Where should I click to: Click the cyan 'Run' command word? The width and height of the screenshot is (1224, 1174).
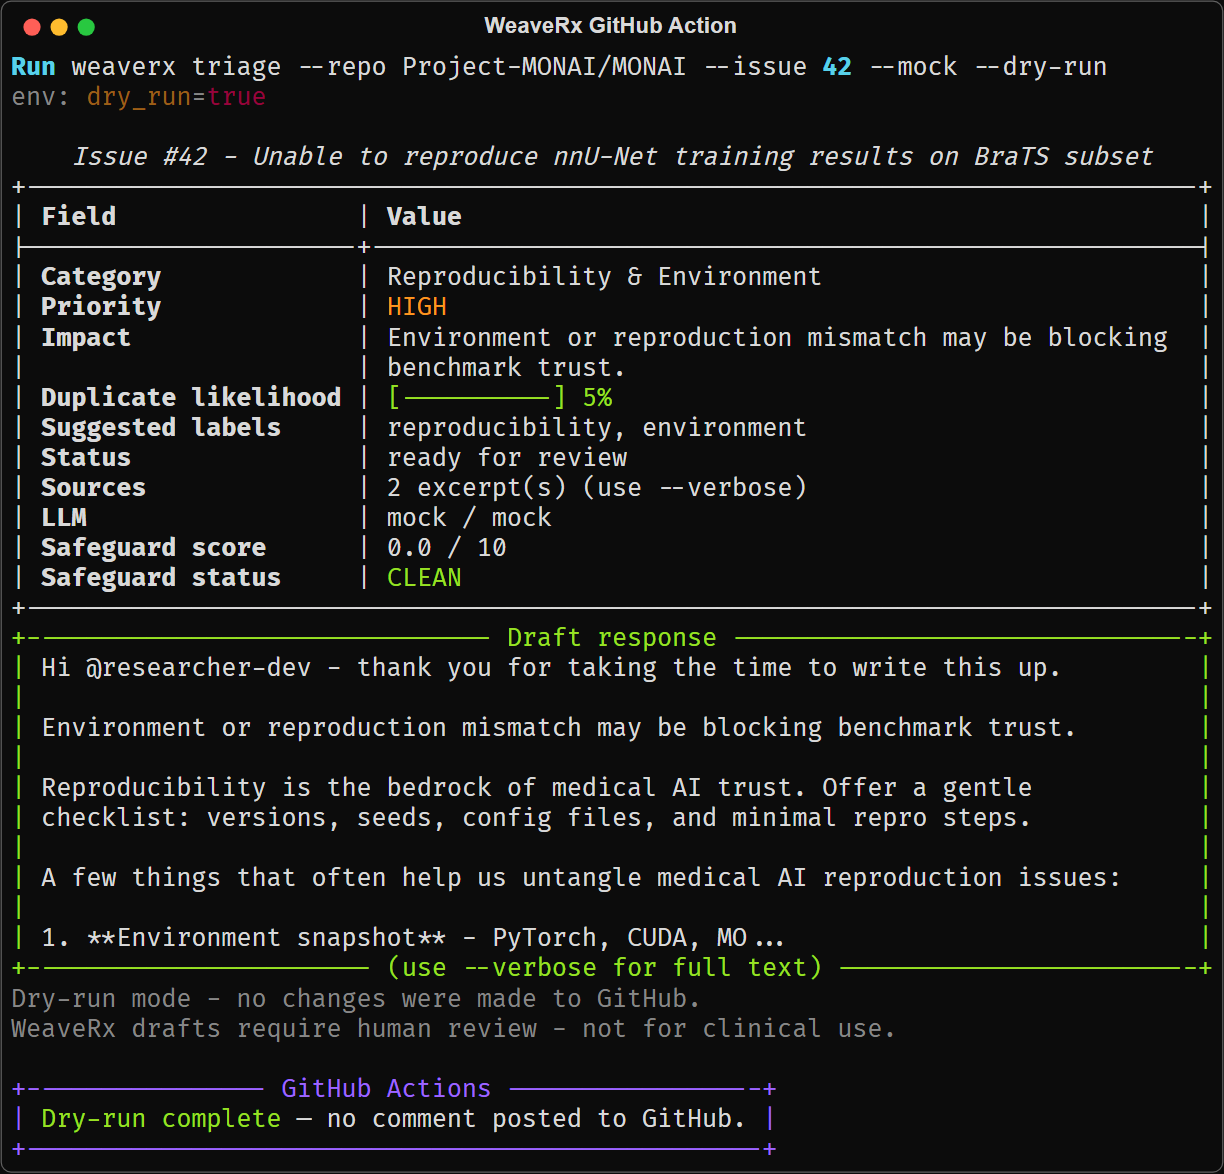click(33, 67)
